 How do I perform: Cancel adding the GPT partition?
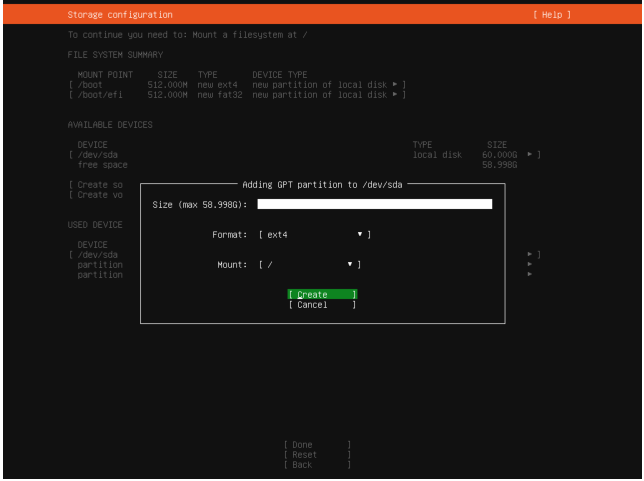[321, 305]
